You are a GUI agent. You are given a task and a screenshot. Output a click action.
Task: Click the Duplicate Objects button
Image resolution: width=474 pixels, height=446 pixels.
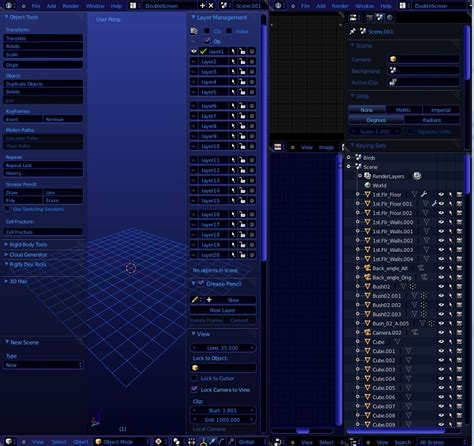(x=43, y=84)
